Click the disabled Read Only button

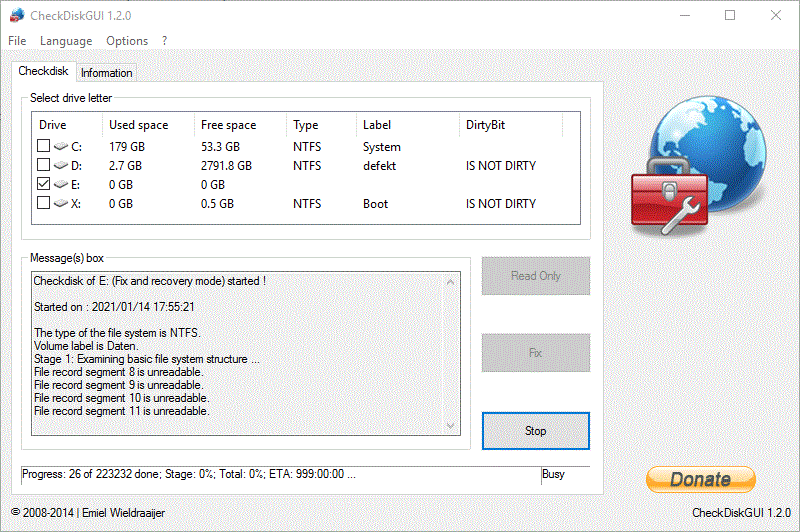[536, 276]
